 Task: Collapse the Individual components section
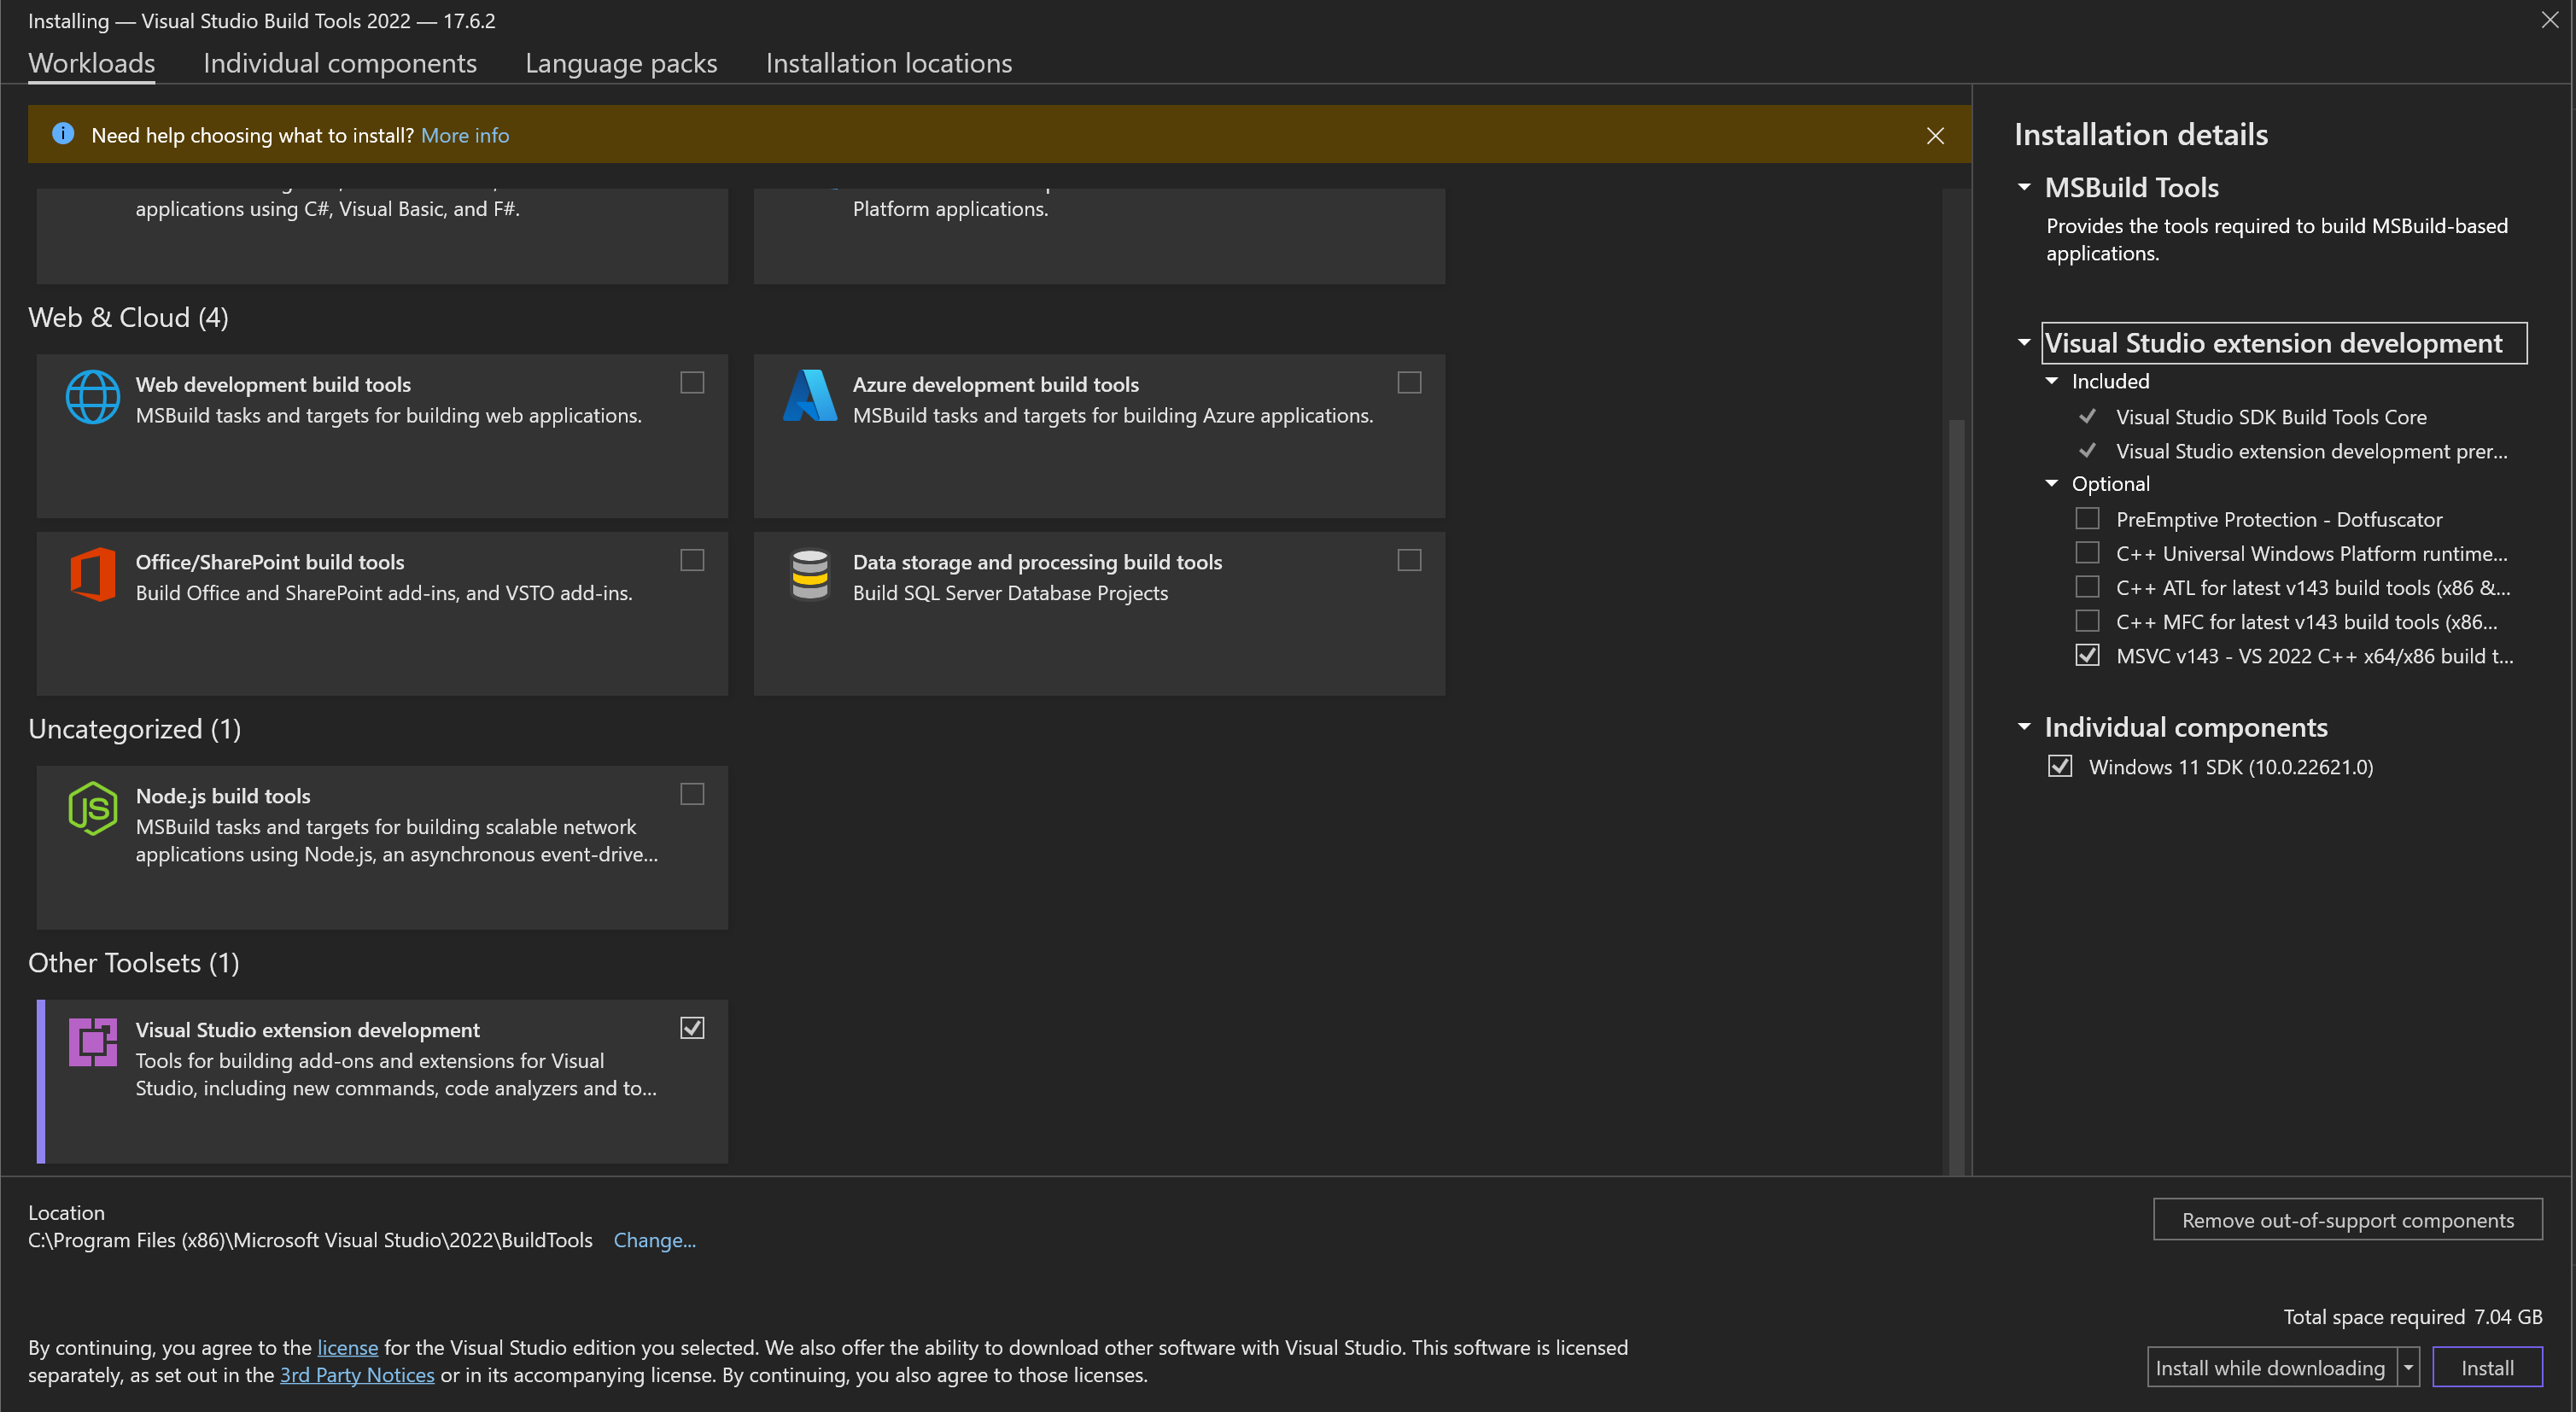(x=2024, y=727)
